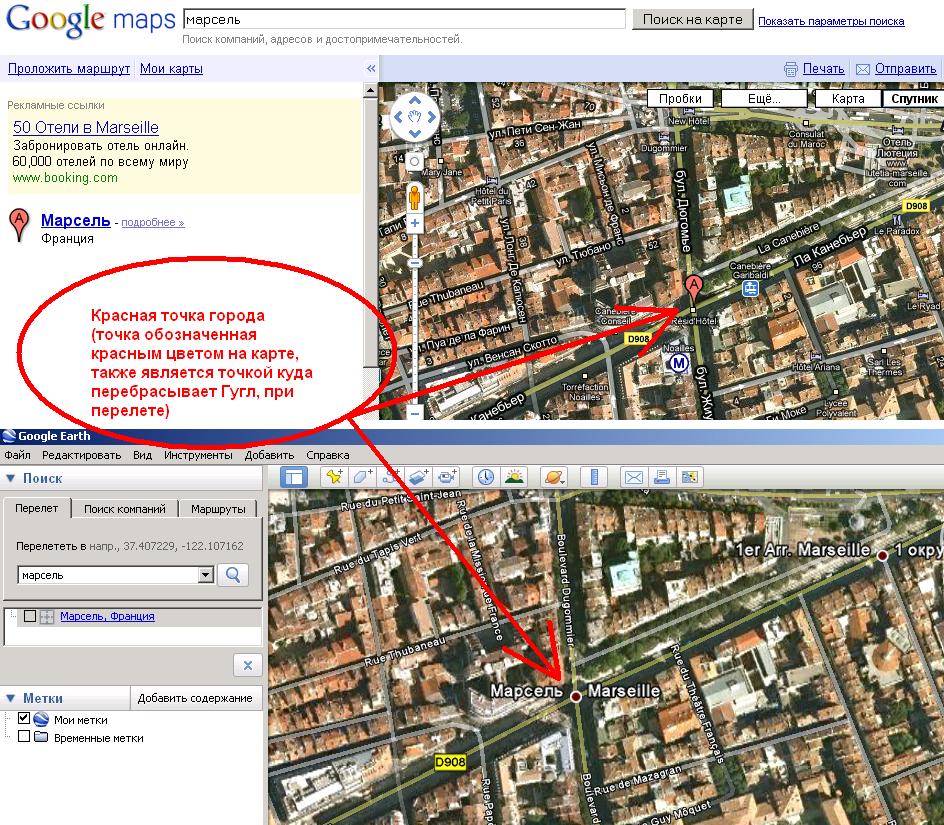This screenshot has height=825, width=944.
Task: Open the Редактировать menu
Action: [x=81, y=455]
